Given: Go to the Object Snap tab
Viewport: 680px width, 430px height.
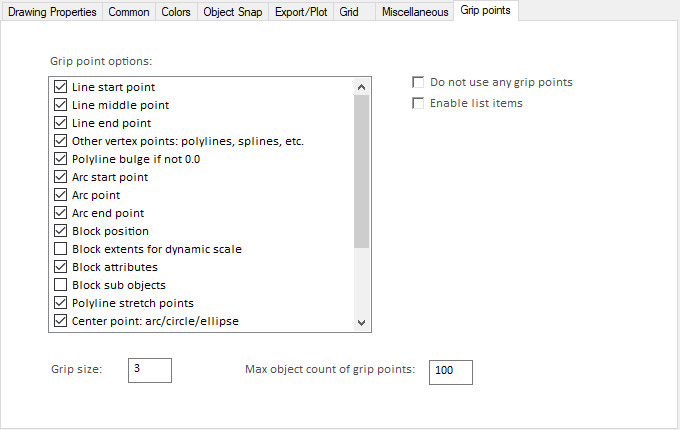Looking at the screenshot, I should click(x=231, y=12).
